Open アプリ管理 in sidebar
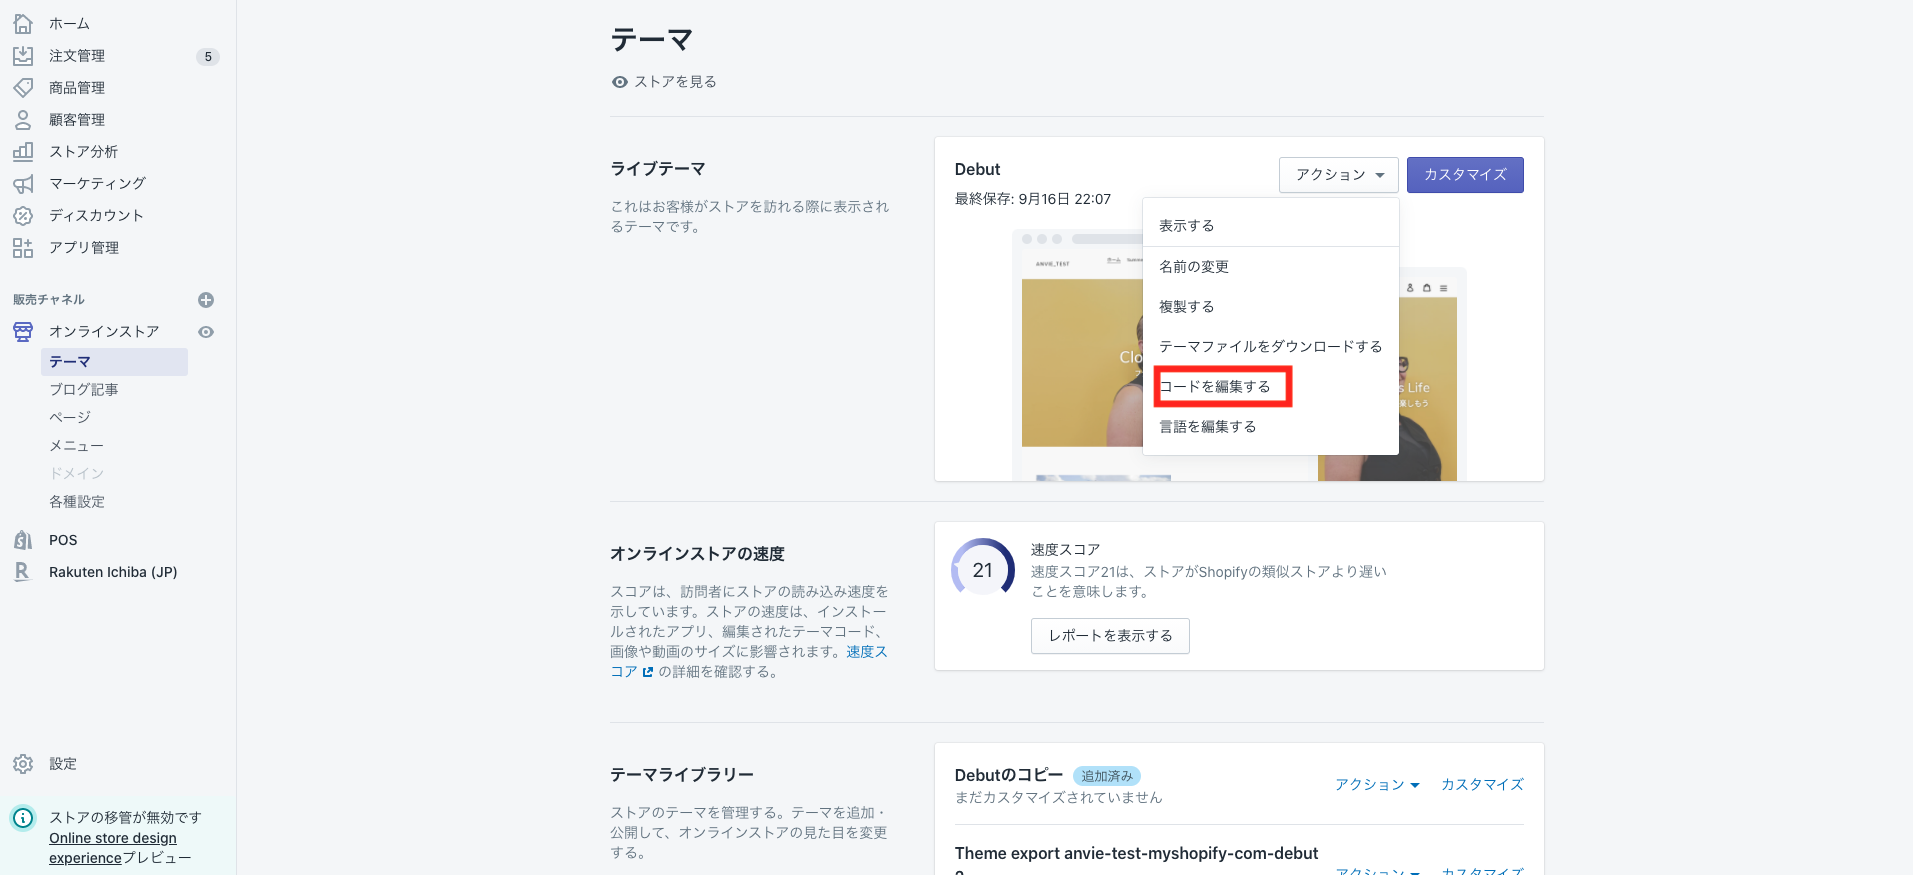 tap(84, 248)
